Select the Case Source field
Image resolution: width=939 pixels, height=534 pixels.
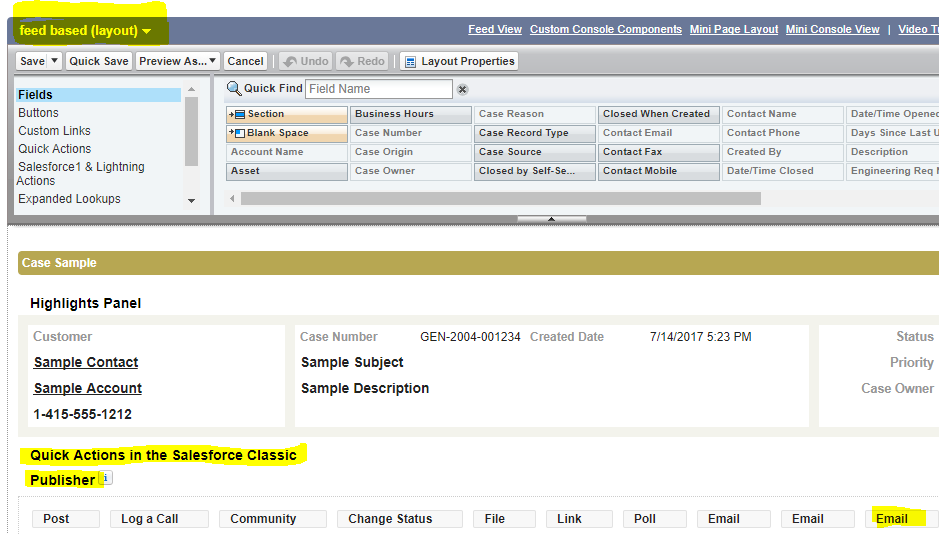pos(535,152)
